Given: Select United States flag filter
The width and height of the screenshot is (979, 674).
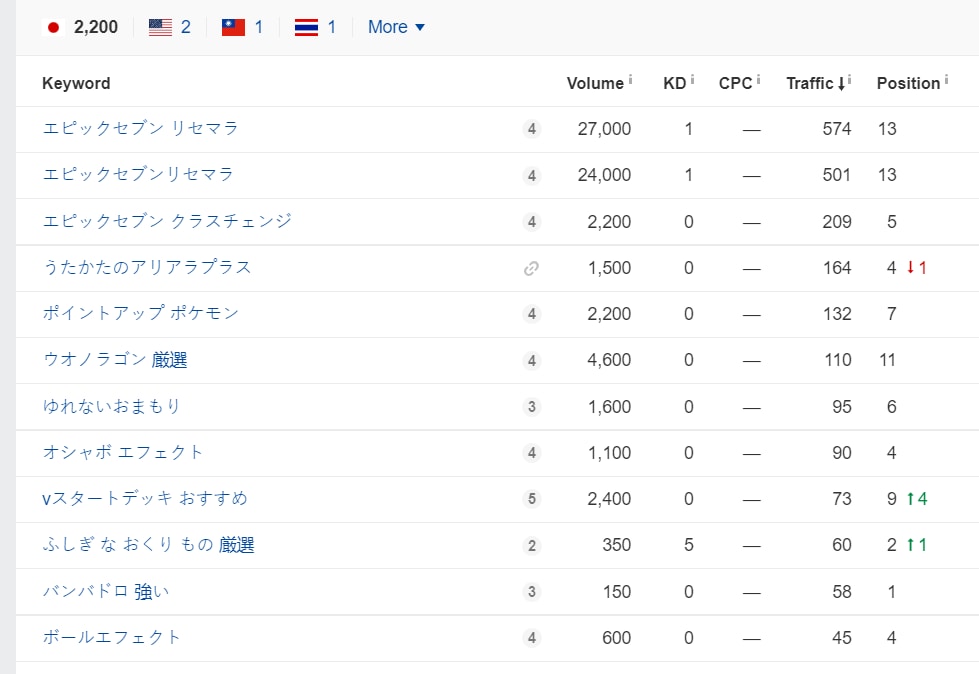Looking at the screenshot, I should point(170,27).
